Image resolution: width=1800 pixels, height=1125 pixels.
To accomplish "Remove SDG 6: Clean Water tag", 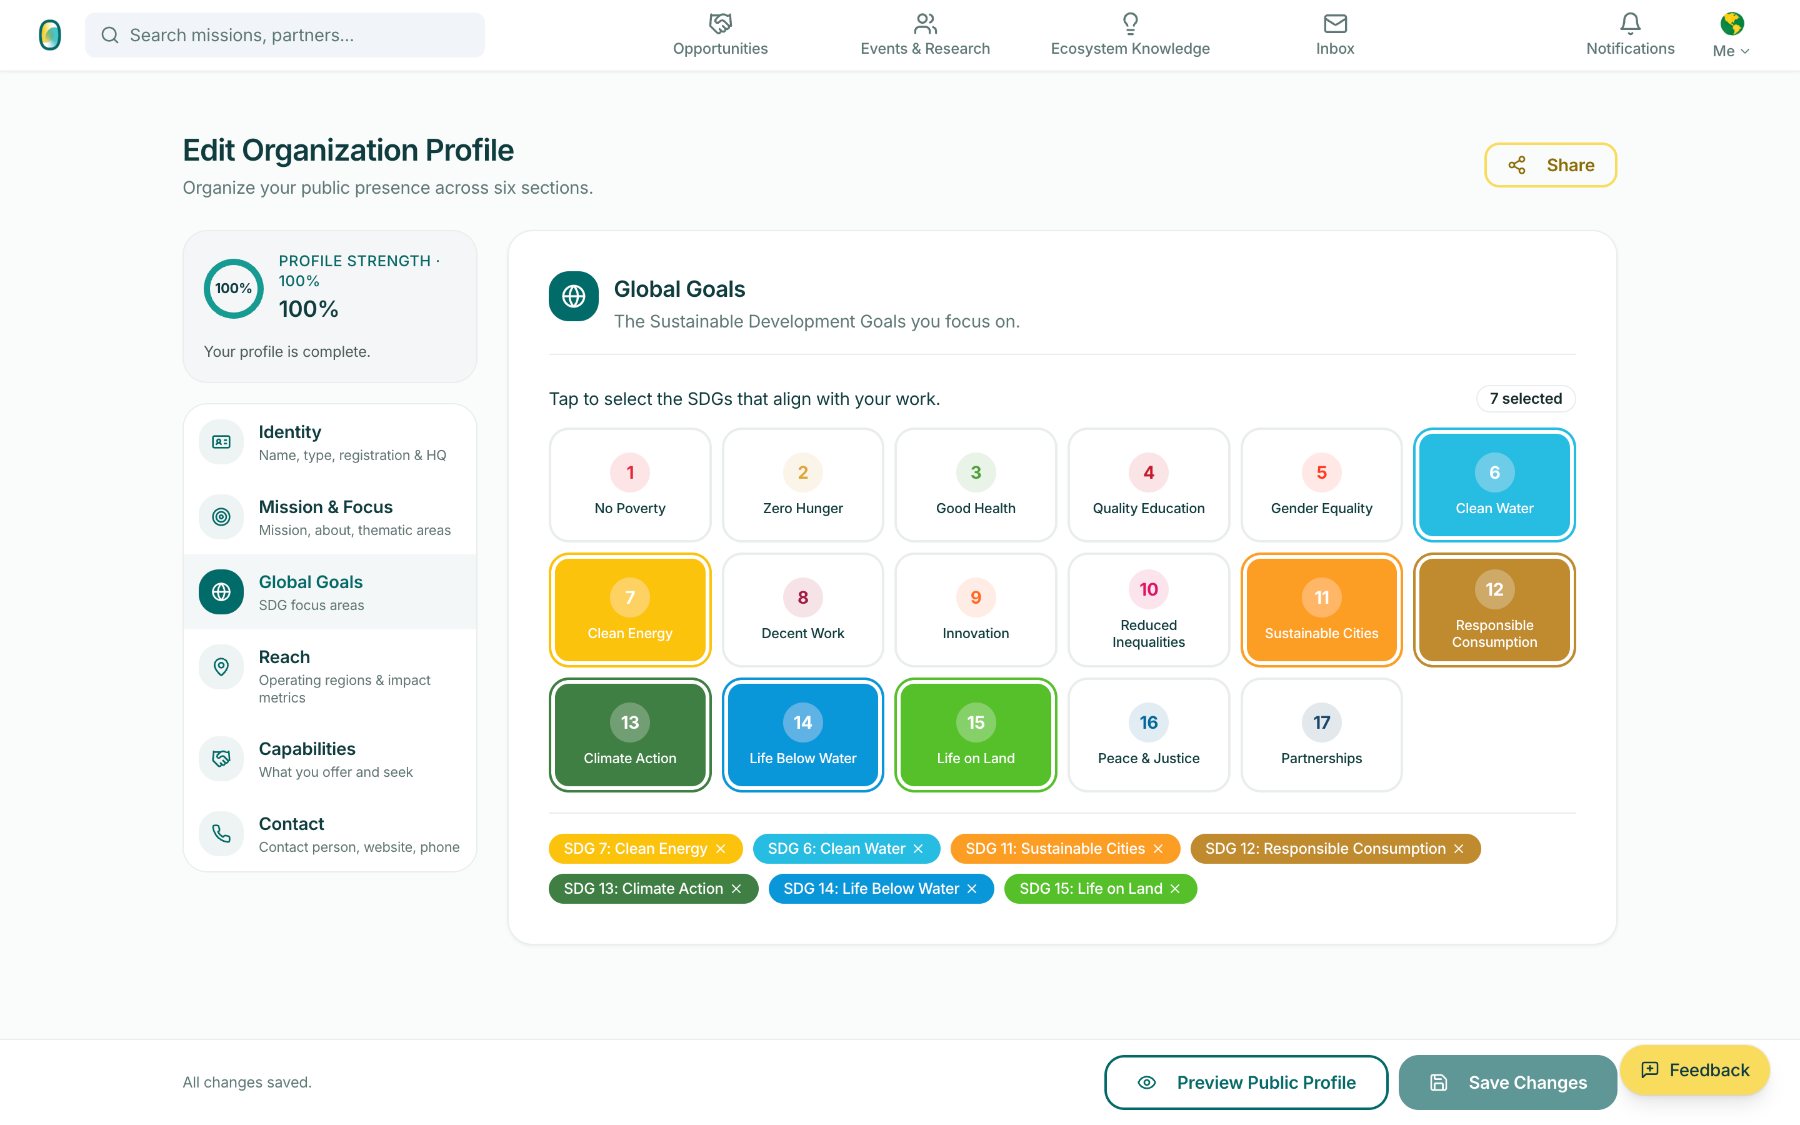I will pos(918,849).
